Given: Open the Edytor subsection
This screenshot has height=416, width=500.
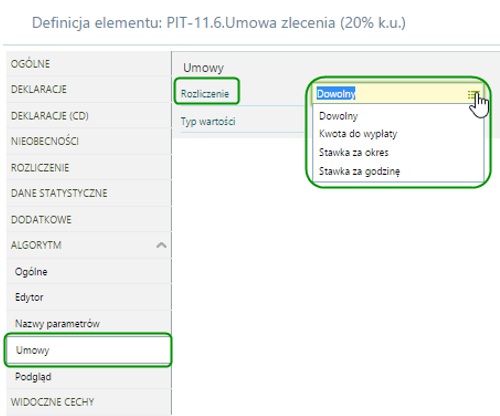Looking at the screenshot, I should pos(89,297).
